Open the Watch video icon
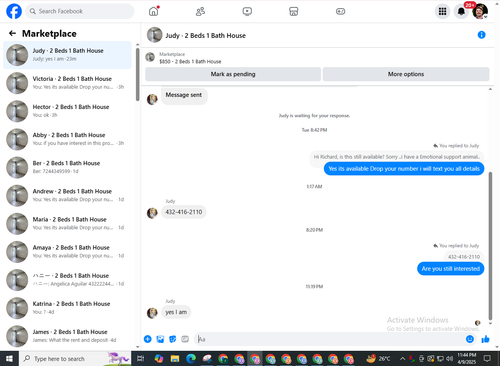500x366 pixels. coord(247,12)
